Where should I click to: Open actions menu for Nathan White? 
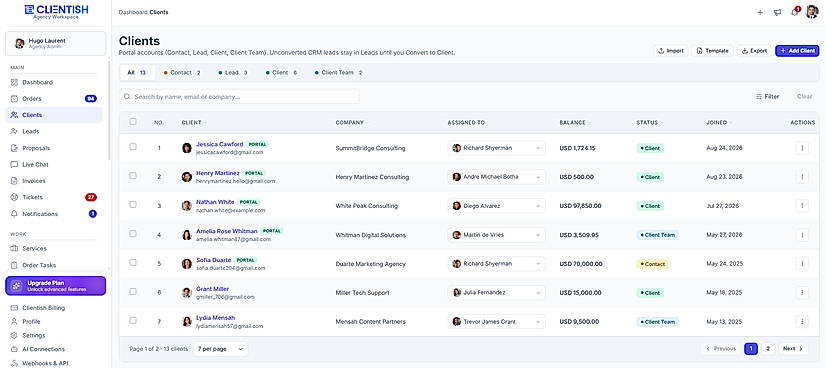click(x=802, y=206)
